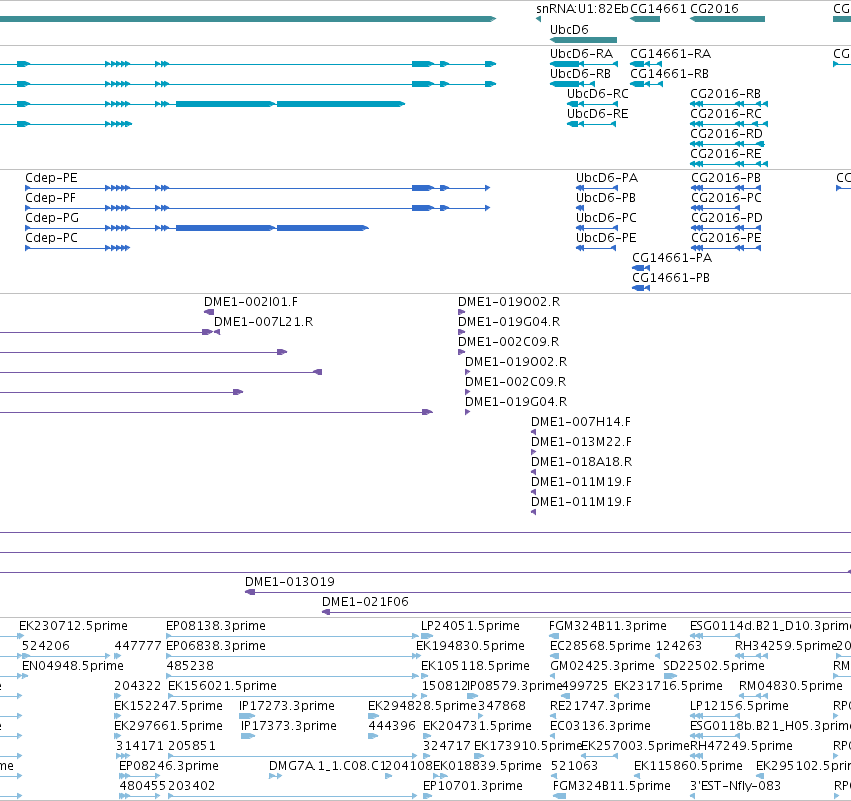Image resolution: width=851 pixels, height=801 pixels.
Task: Select the UbcD6-PC protein label
Action: click(x=606, y=218)
